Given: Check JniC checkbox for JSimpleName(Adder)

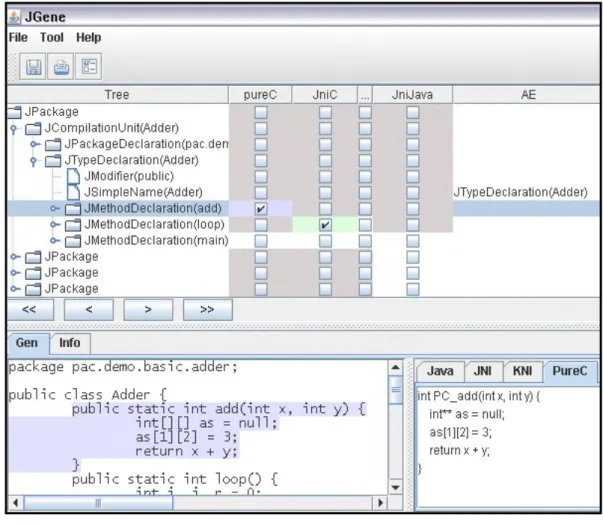Looking at the screenshot, I should click(x=325, y=193).
